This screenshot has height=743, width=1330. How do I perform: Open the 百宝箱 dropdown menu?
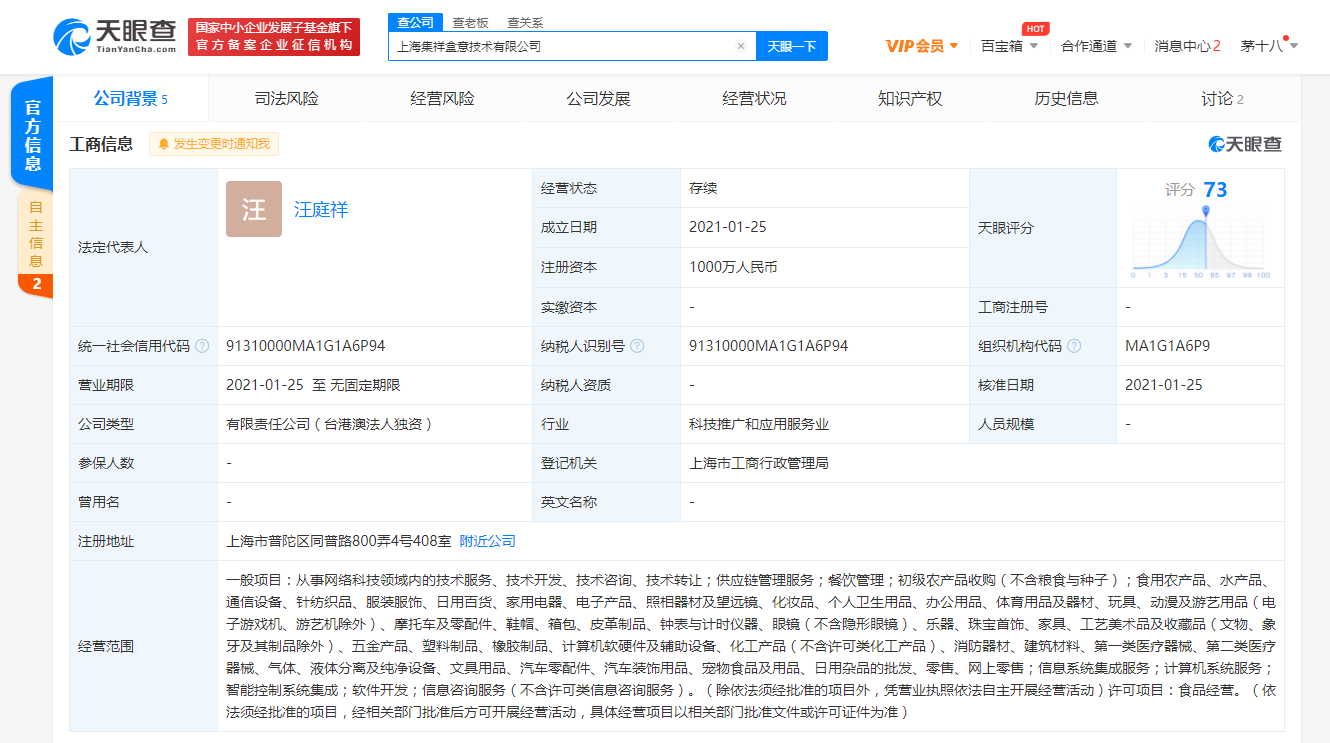pos(1008,46)
